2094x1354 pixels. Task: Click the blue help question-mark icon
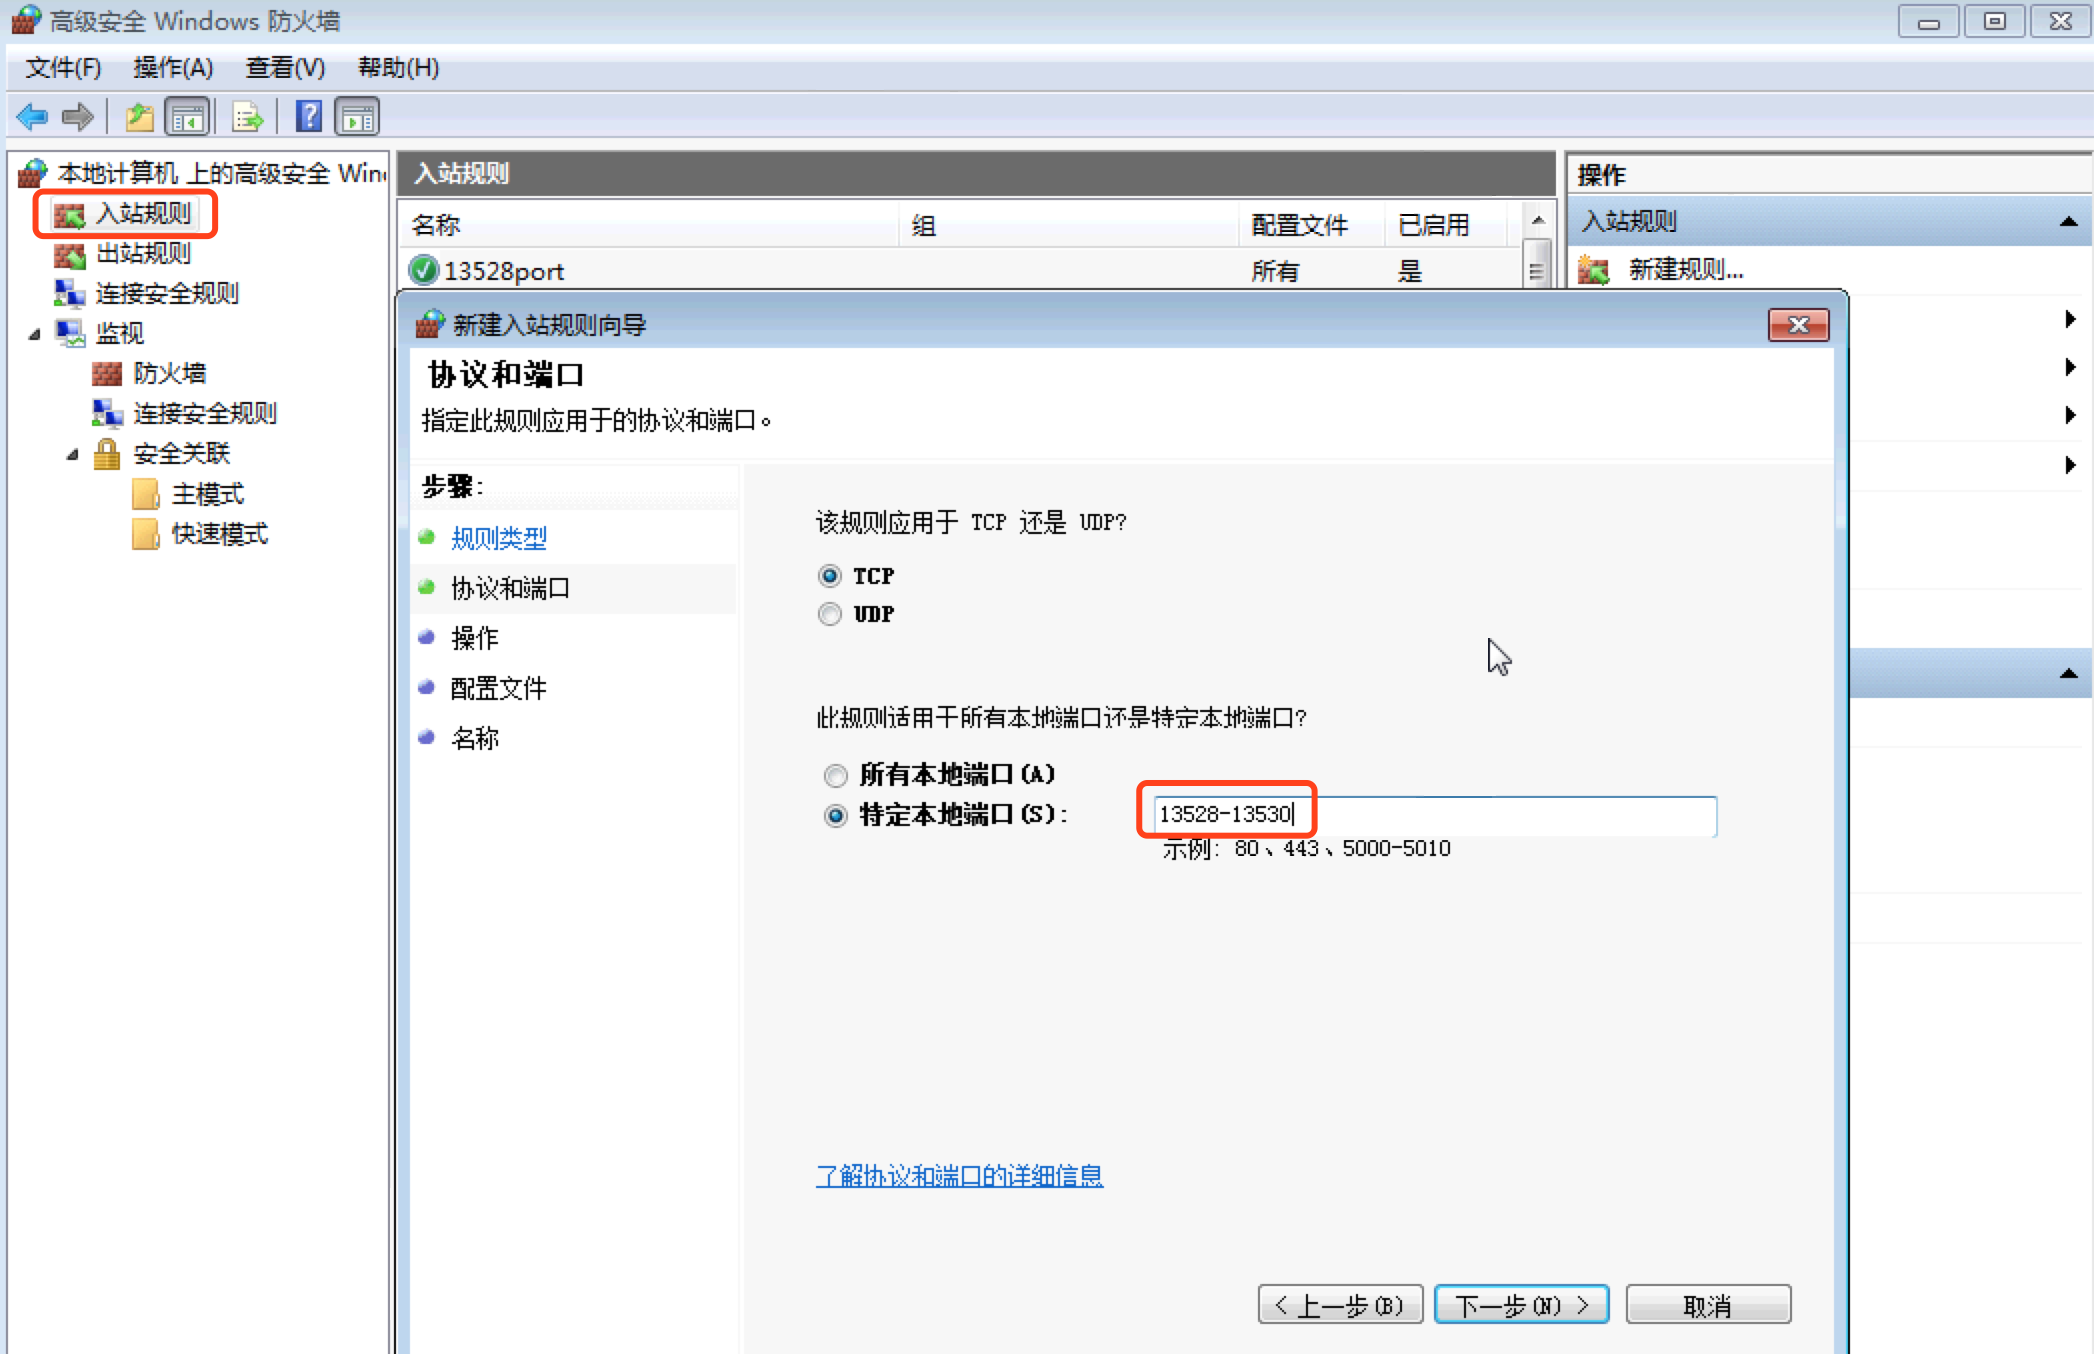(x=309, y=117)
